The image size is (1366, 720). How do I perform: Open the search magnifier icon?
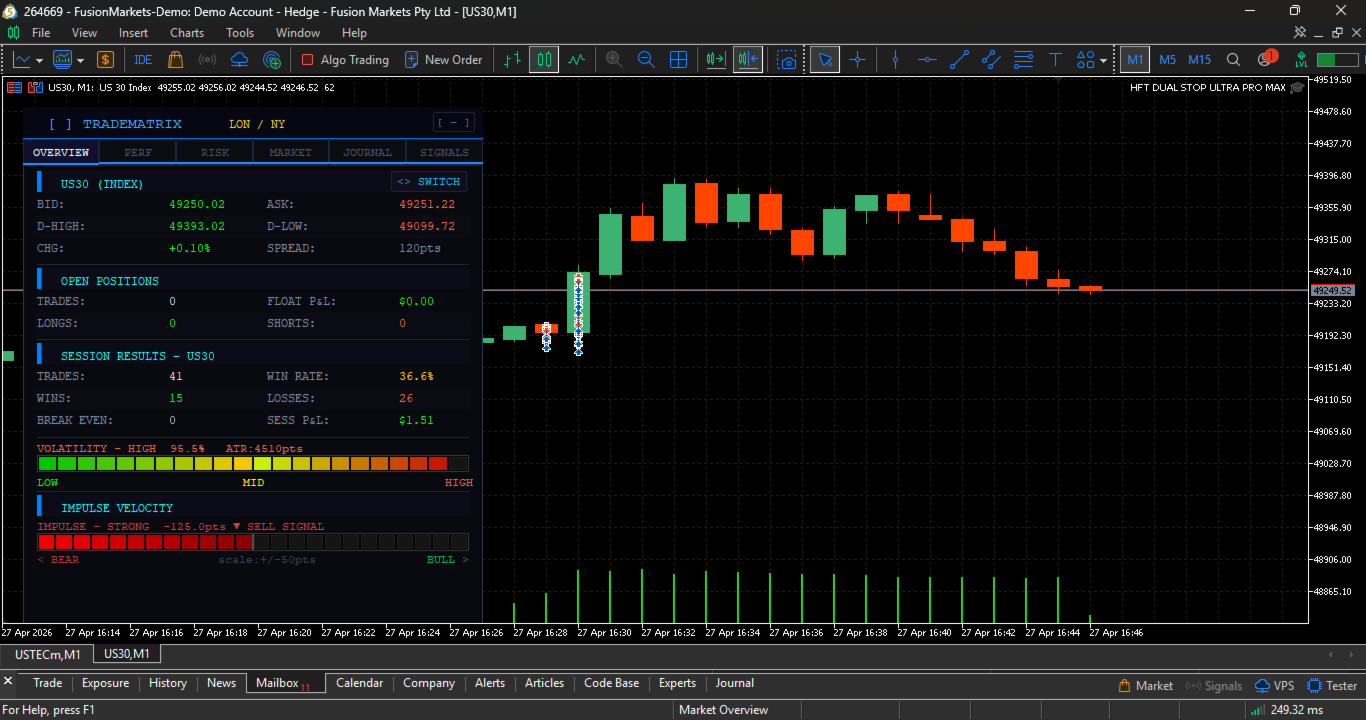1234,60
